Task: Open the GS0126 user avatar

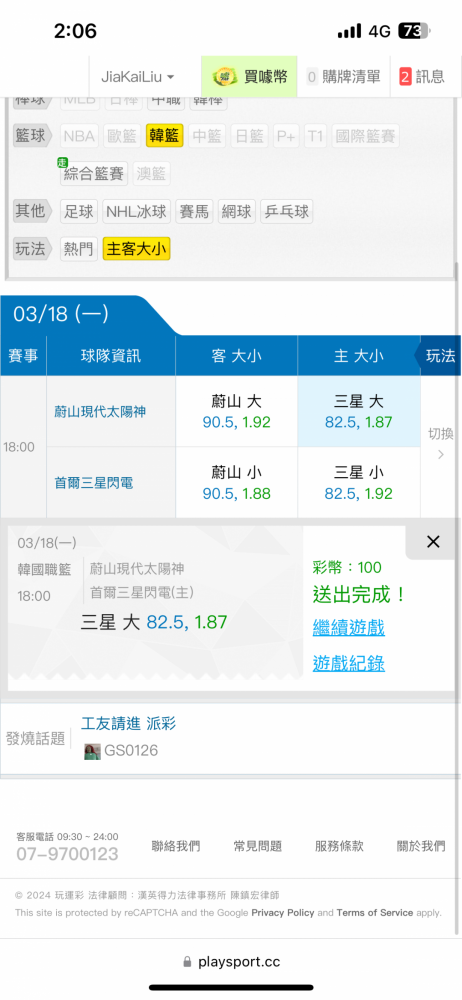Action: (93, 751)
